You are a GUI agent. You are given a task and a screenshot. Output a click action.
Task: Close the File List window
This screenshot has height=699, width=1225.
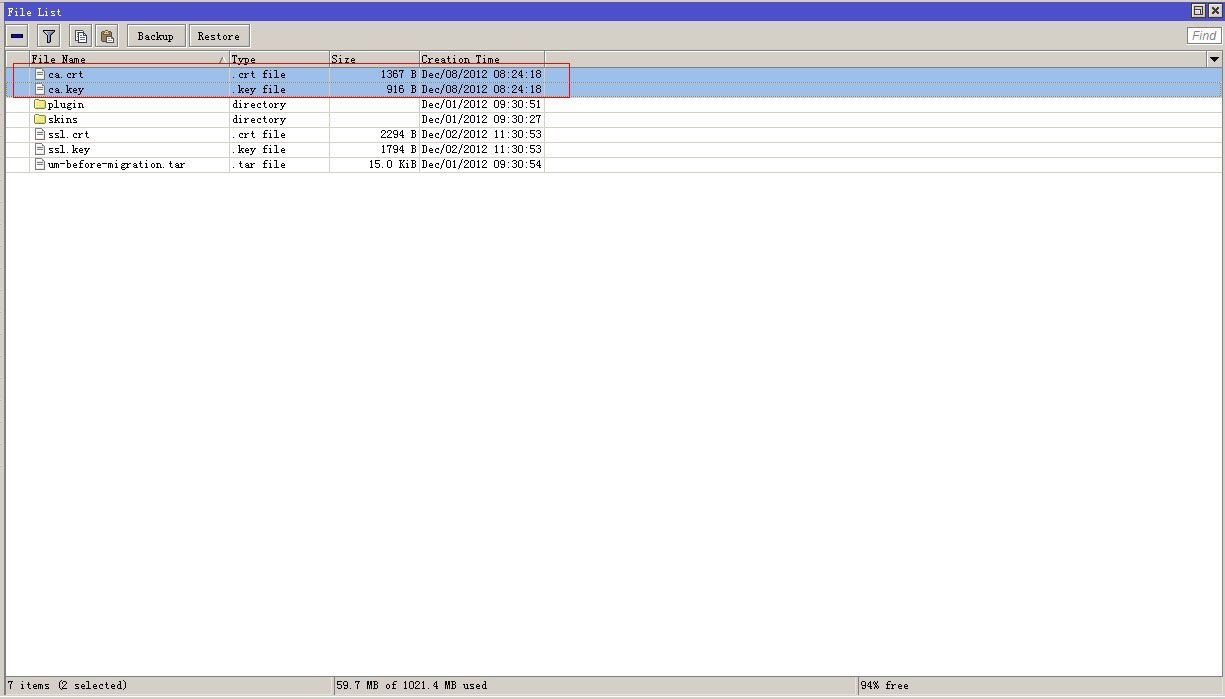point(1214,11)
